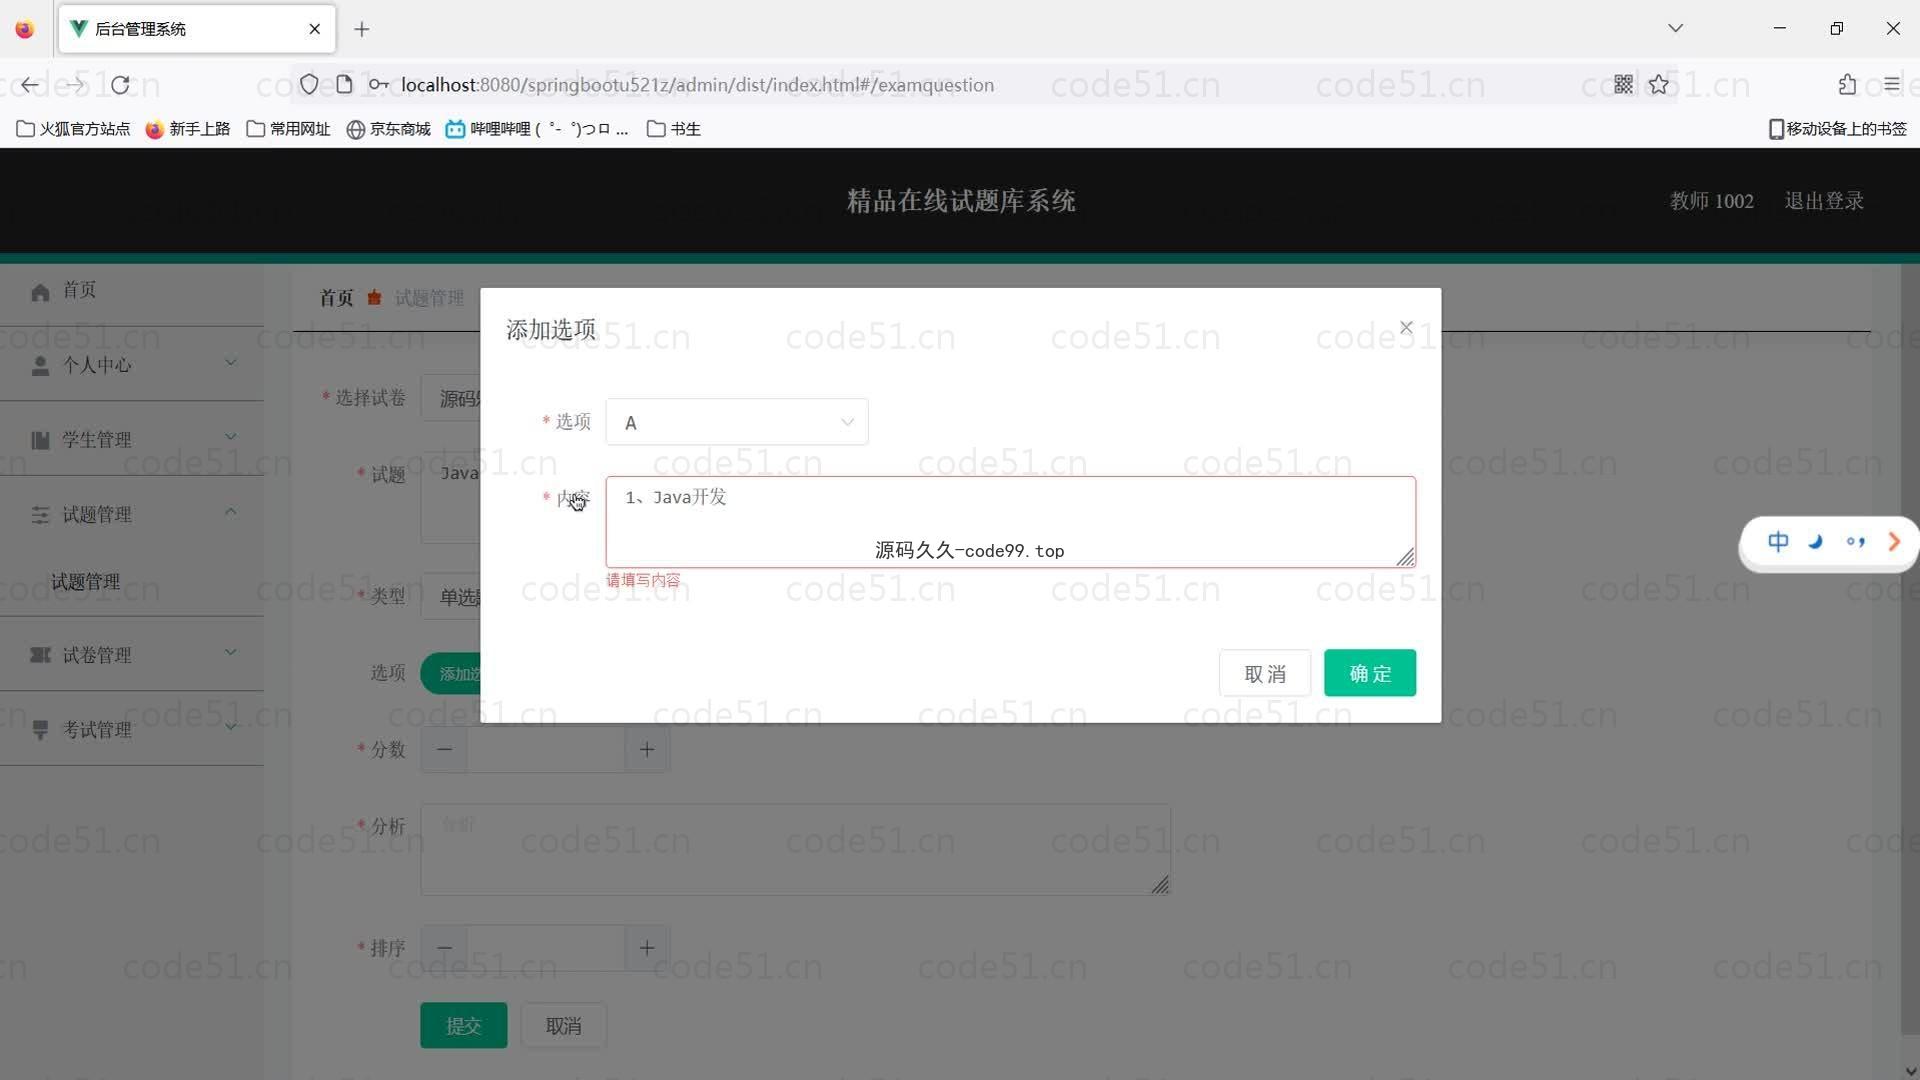Click the 试卷管理 ticket icon
The height and width of the screenshot is (1080, 1920).
[40, 655]
